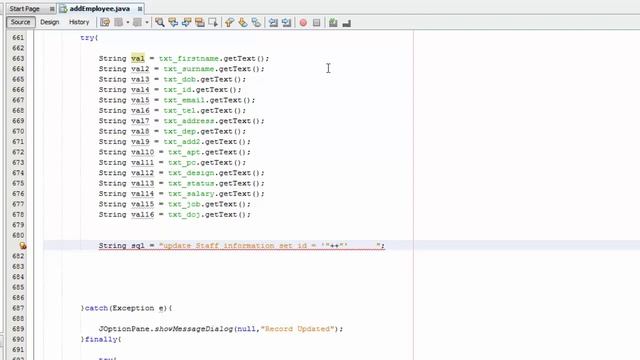Viewport: 640px width, 360px height.
Task: Toggle Highlight Search toolbar icon
Action: click(x=200, y=22)
